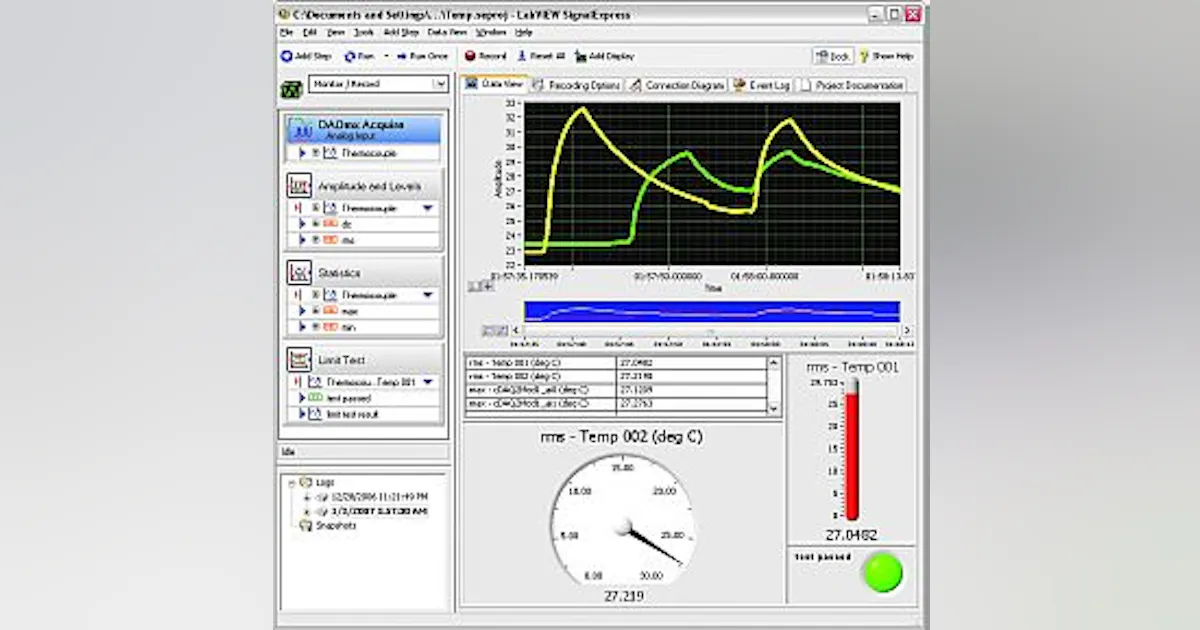Image resolution: width=1200 pixels, height=630 pixels.
Task: Select the Limit Test step icon
Action: coord(299,358)
